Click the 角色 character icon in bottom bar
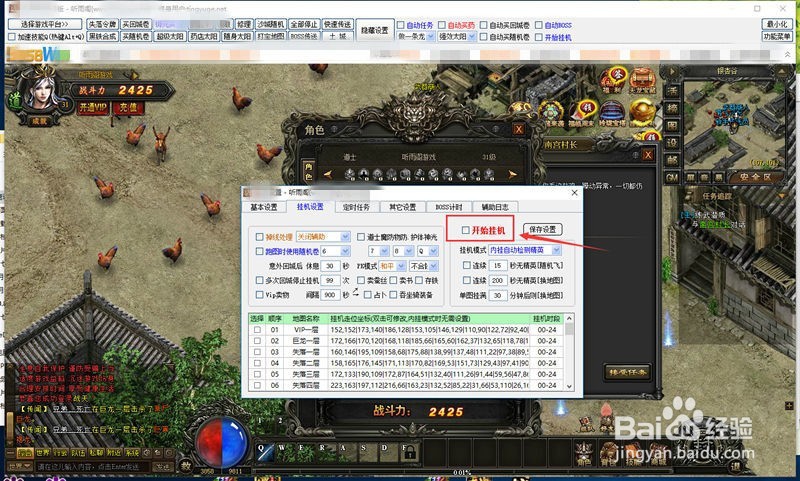Screen dimensions: 800x481 click(584, 454)
